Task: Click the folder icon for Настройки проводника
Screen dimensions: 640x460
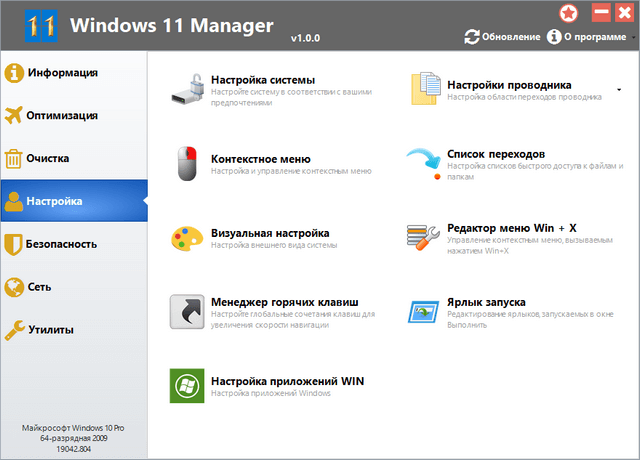Action: point(424,88)
